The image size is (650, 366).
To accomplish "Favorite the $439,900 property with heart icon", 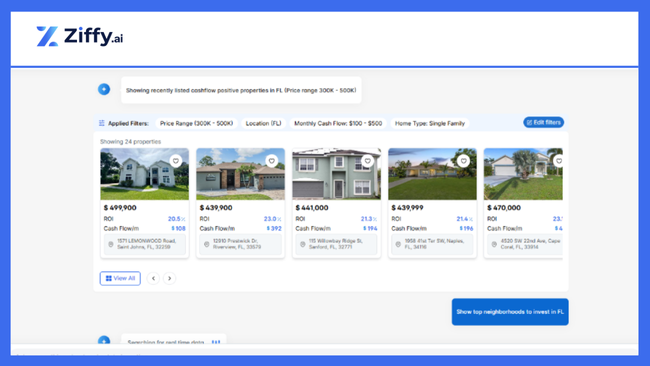I will coord(272,160).
